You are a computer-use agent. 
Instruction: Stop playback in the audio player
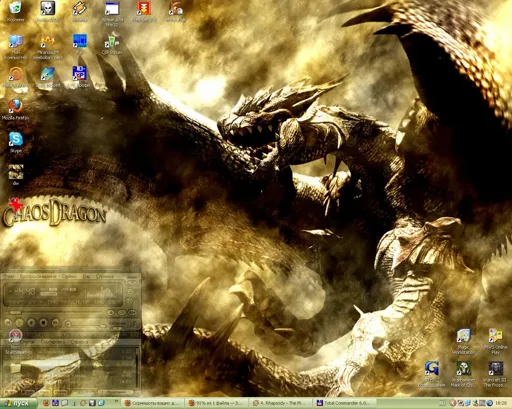click(x=43, y=323)
